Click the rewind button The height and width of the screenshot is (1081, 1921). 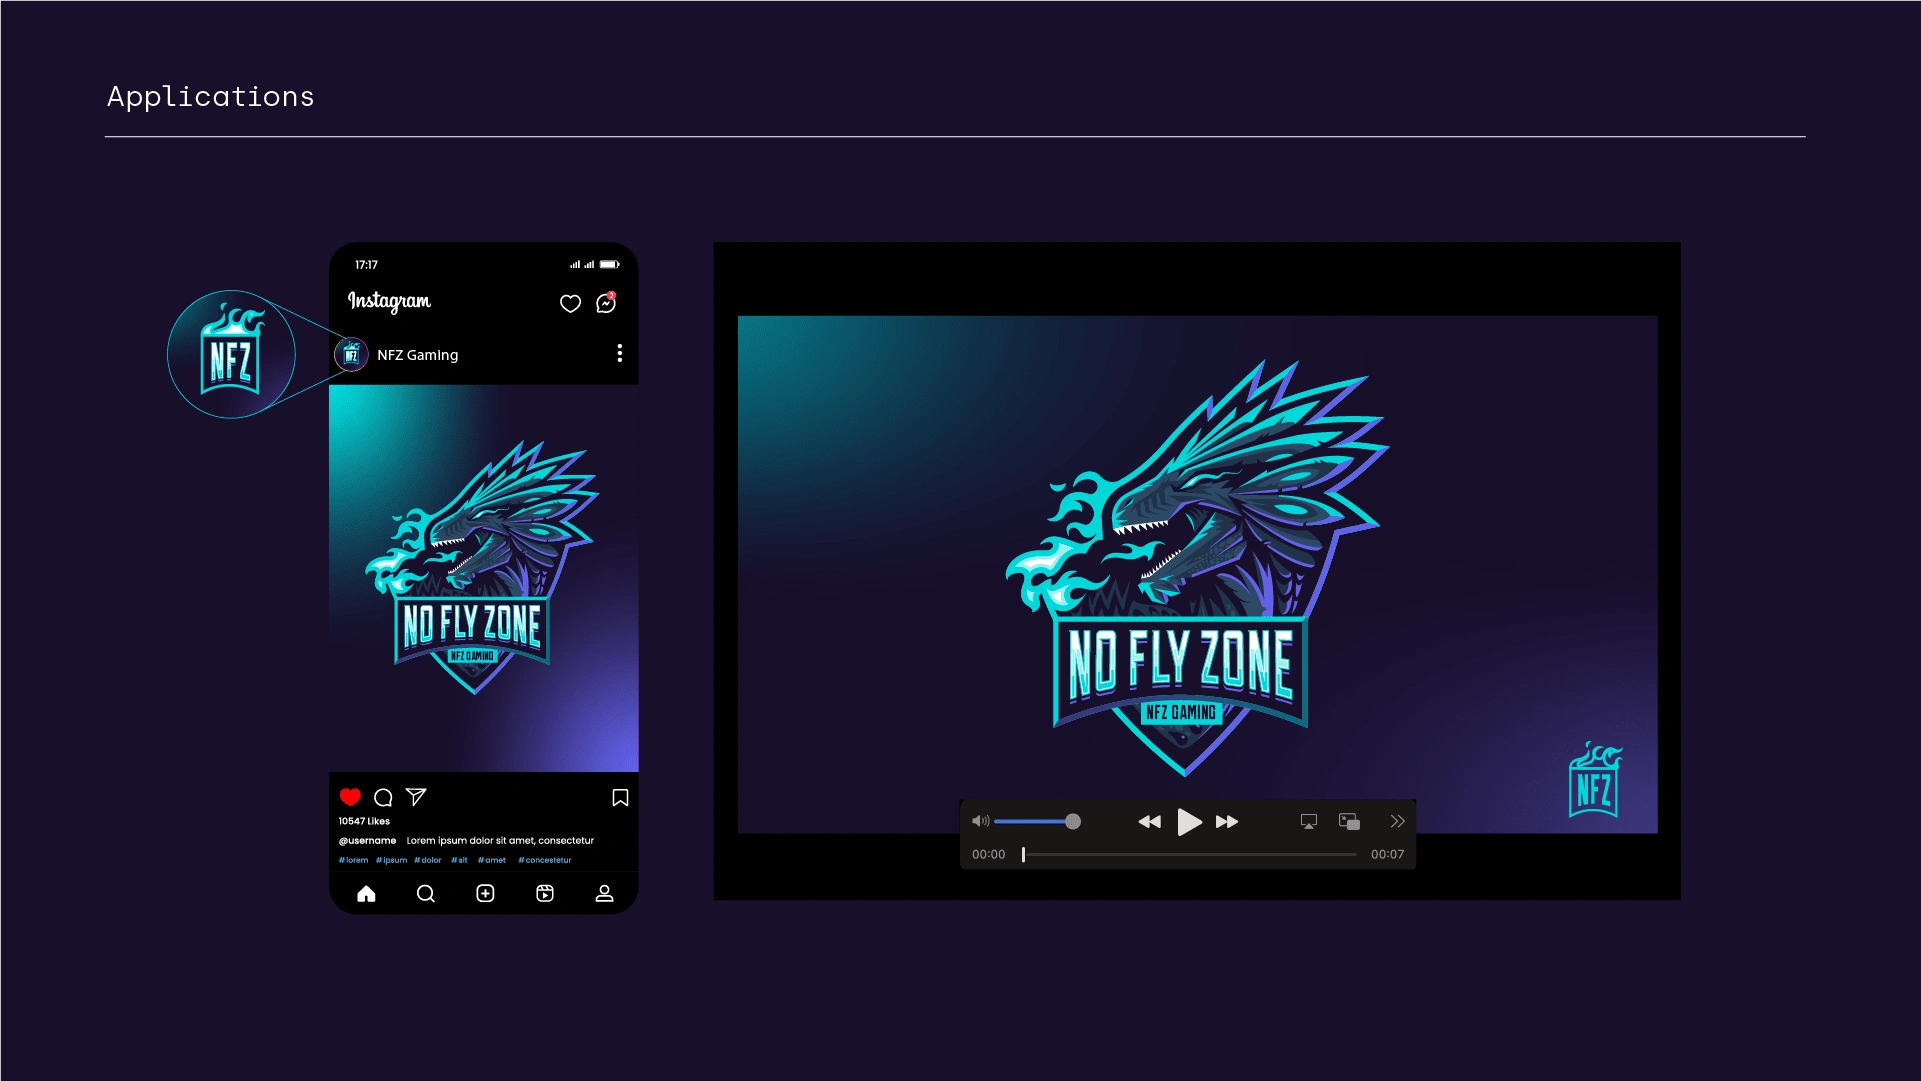click(x=1149, y=822)
